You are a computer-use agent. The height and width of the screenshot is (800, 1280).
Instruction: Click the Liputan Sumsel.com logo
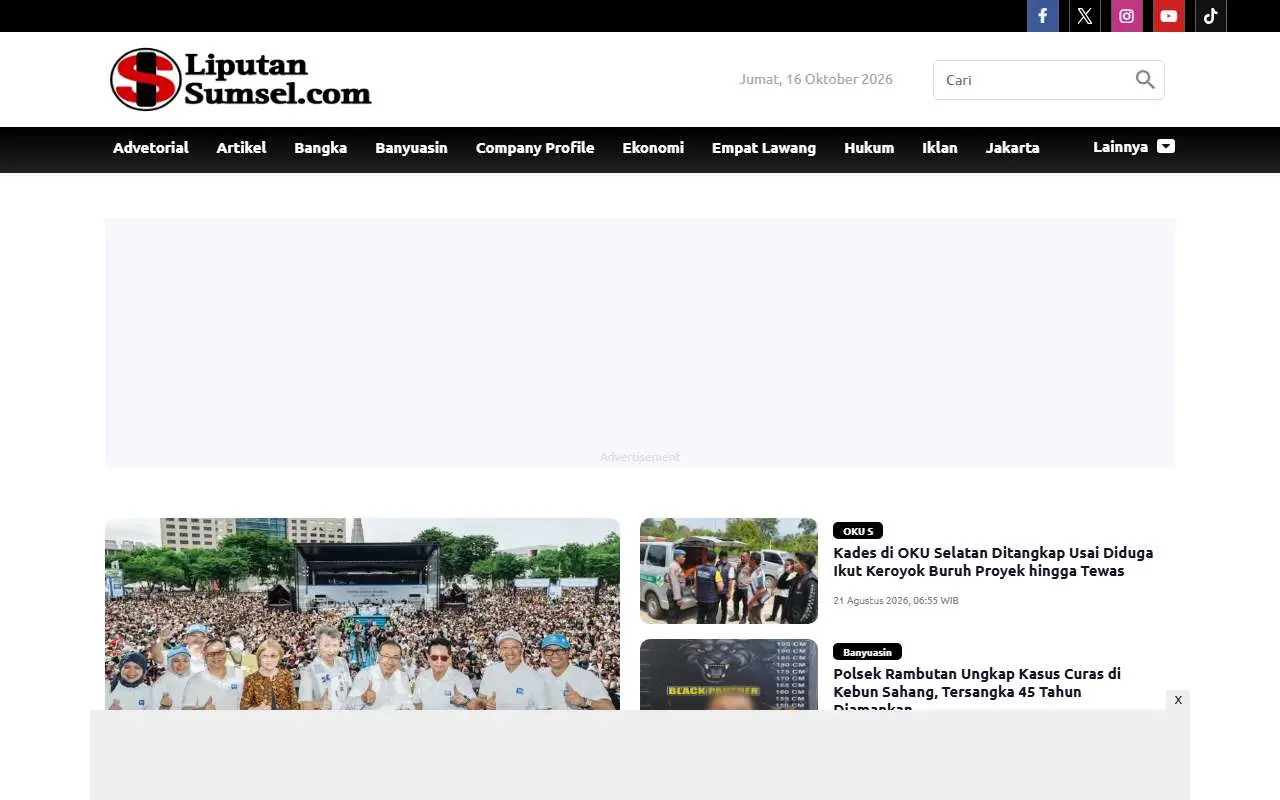tap(241, 79)
